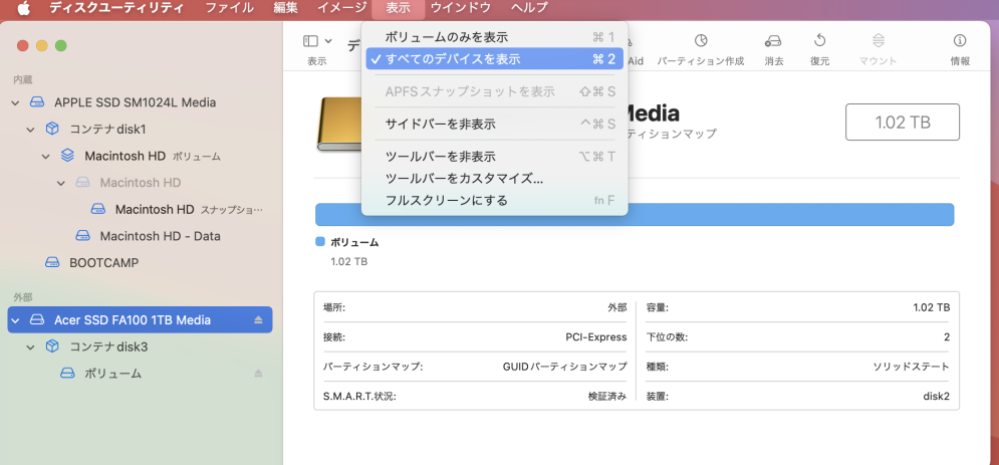This screenshot has height=465, width=999.
Task: Eject the ボリューム under コンテナdisk3
Action: click(x=258, y=373)
